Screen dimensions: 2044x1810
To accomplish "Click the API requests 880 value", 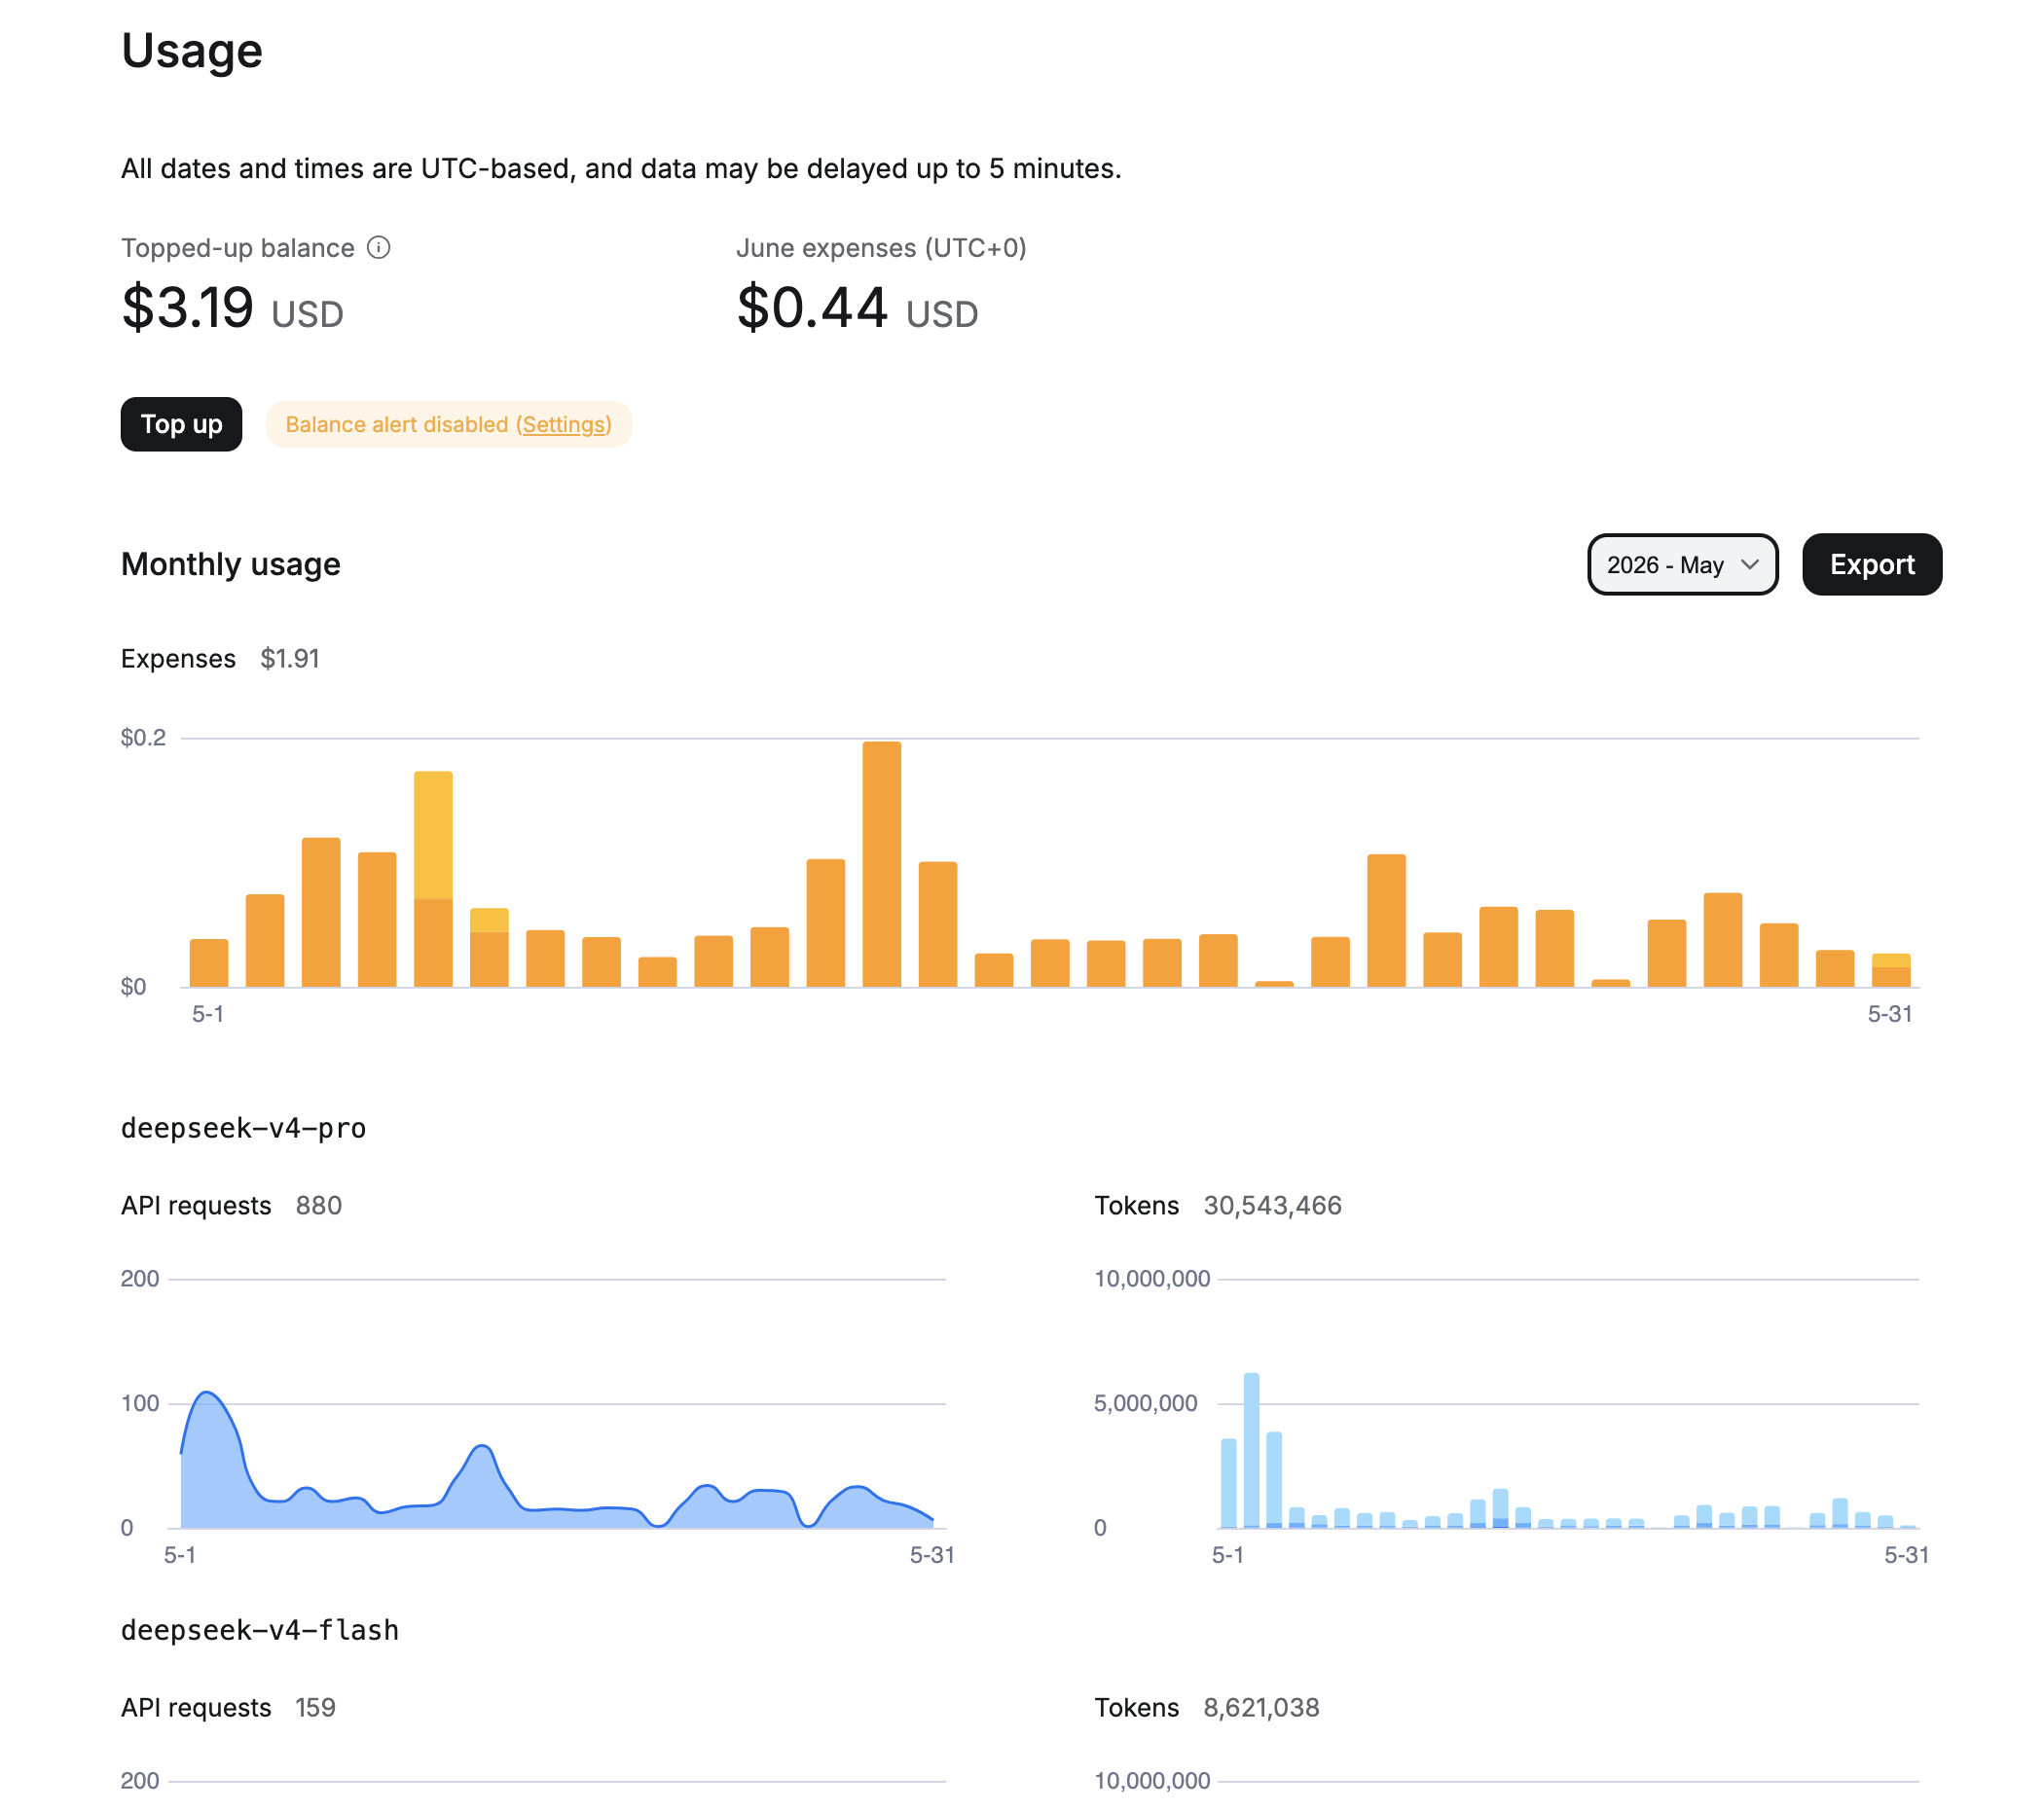I will pyautogui.click(x=319, y=1205).
